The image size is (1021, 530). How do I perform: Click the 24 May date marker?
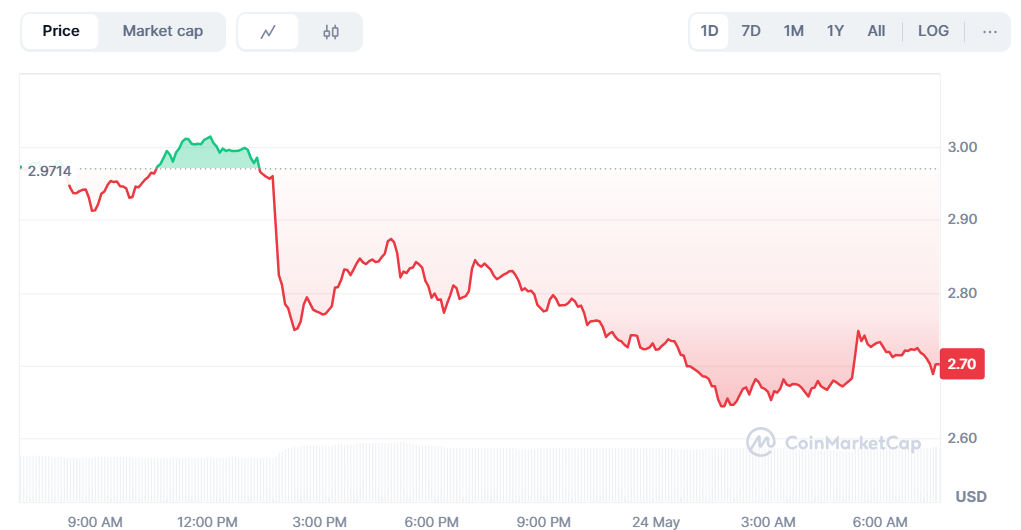[656, 522]
